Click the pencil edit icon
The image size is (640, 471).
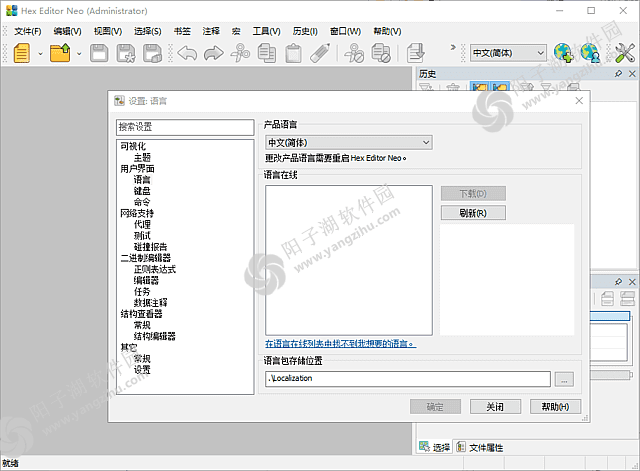coord(320,53)
